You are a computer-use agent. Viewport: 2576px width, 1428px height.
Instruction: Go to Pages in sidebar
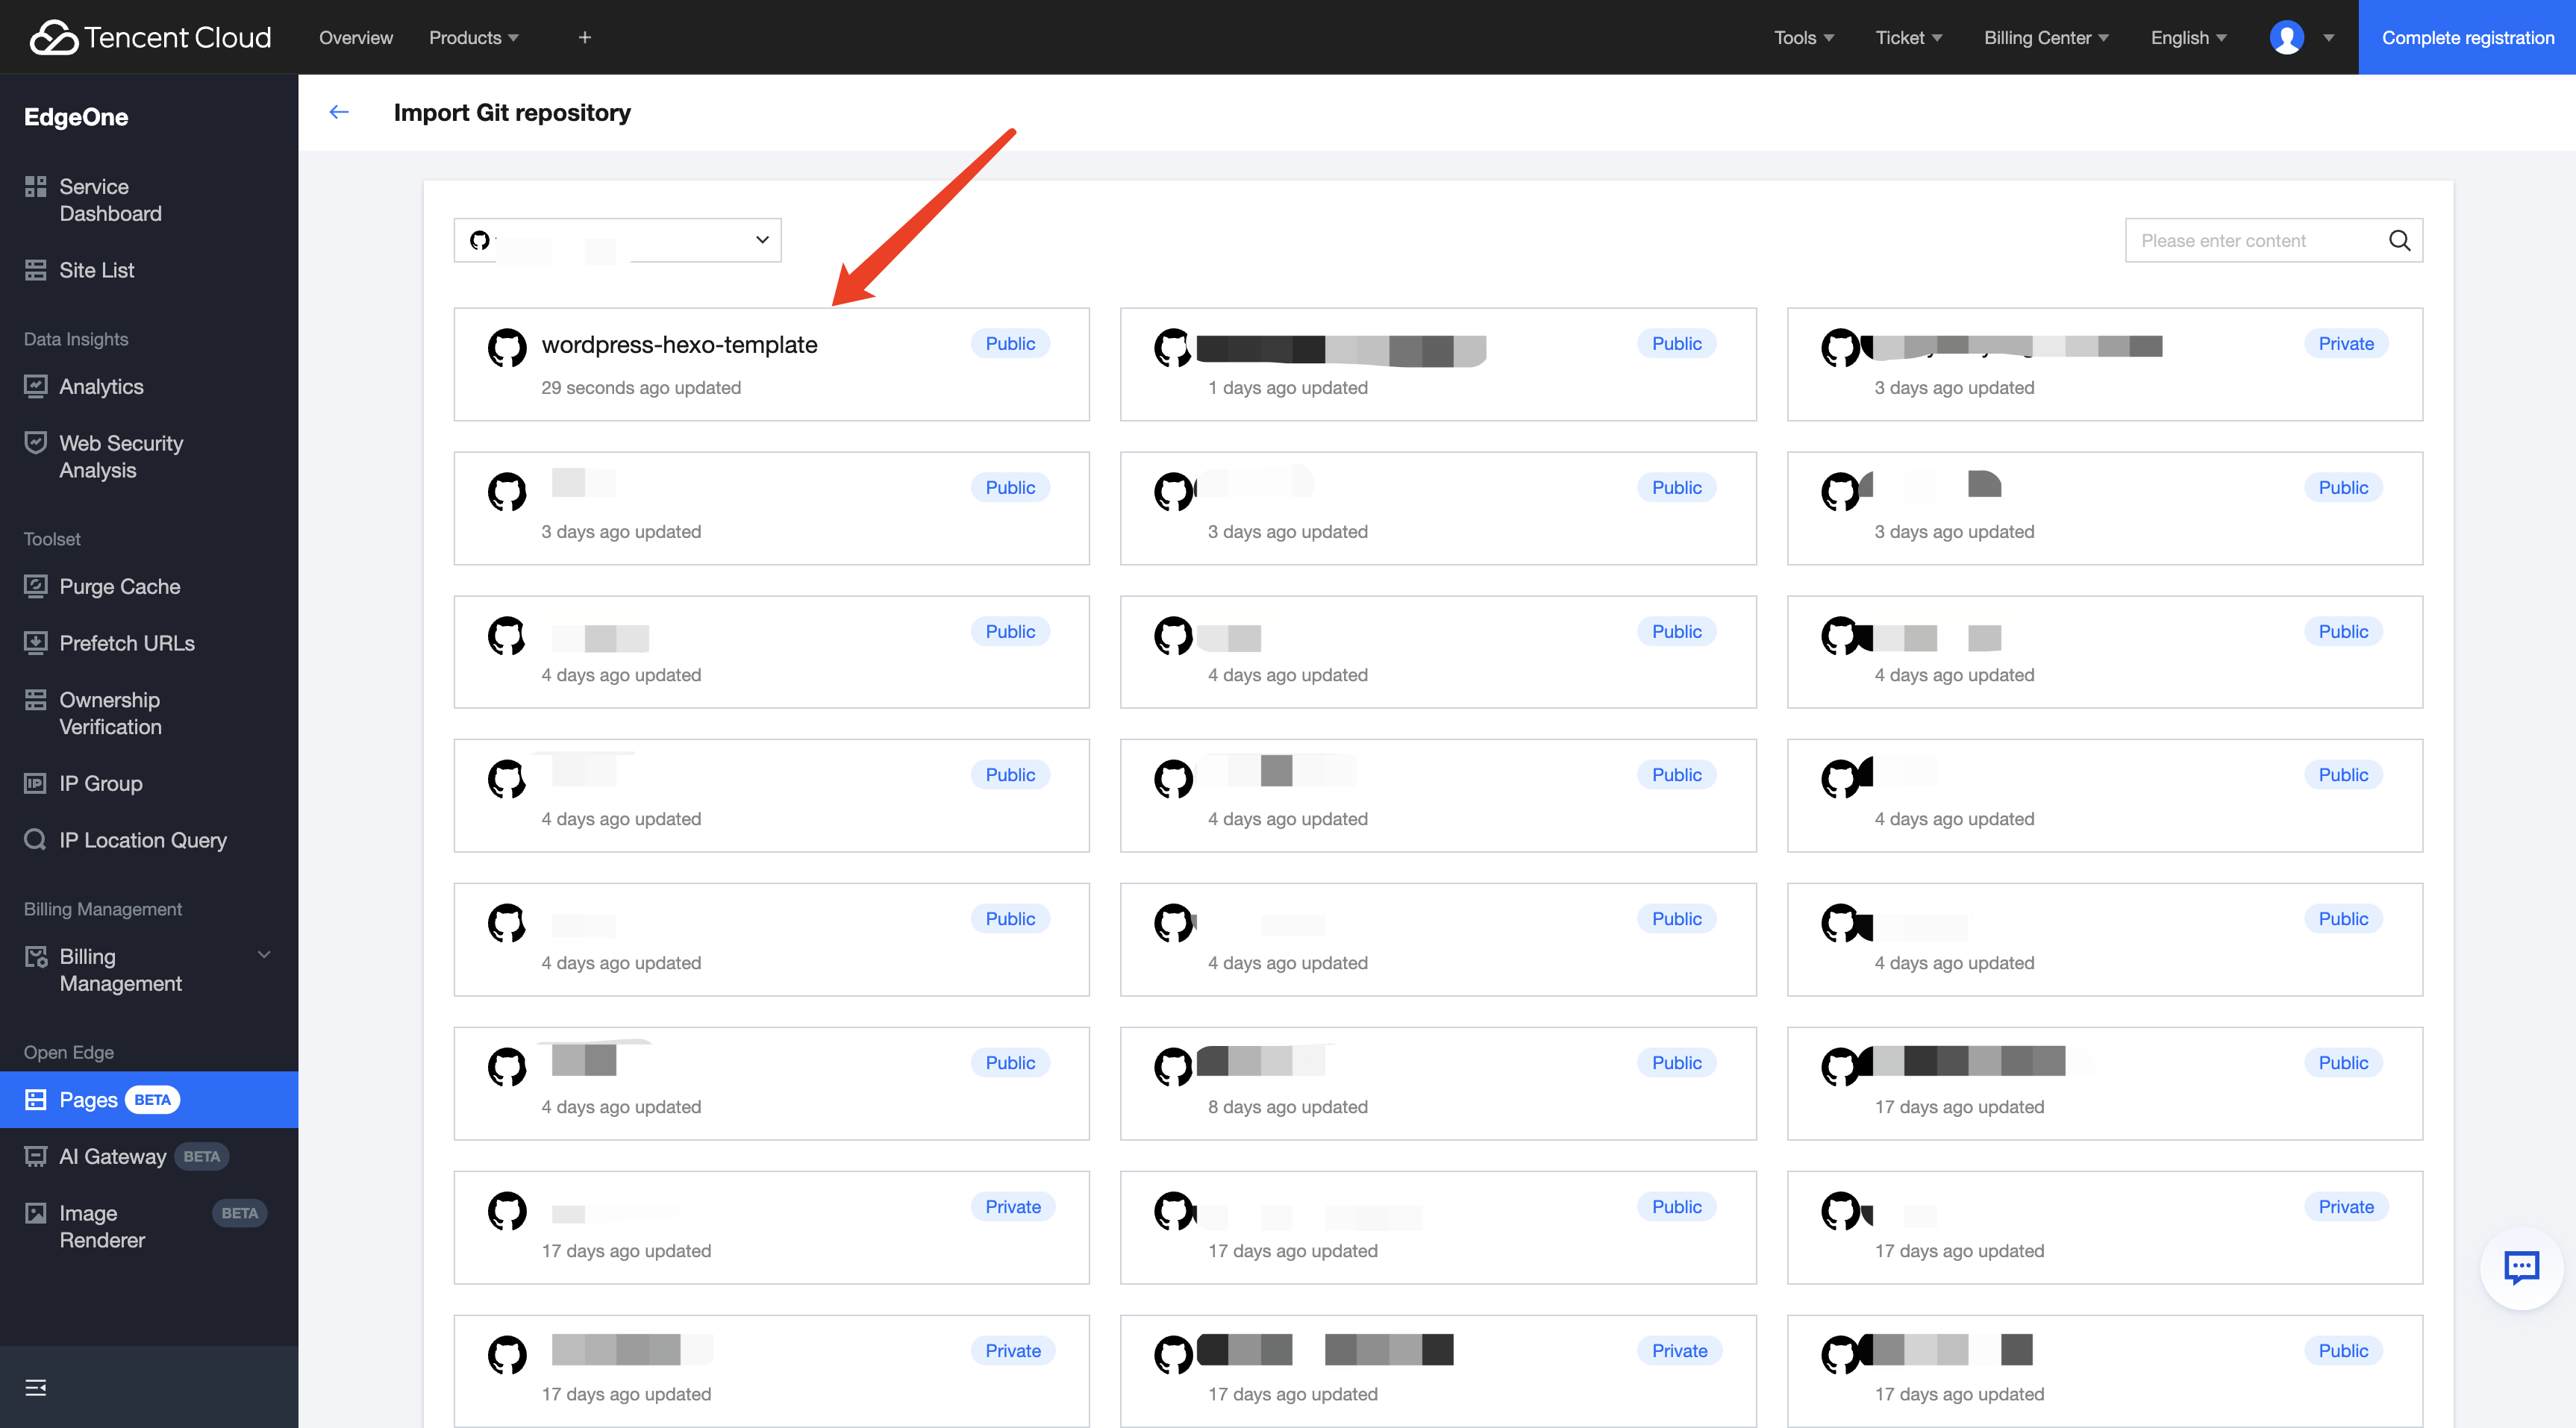click(88, 1099)
